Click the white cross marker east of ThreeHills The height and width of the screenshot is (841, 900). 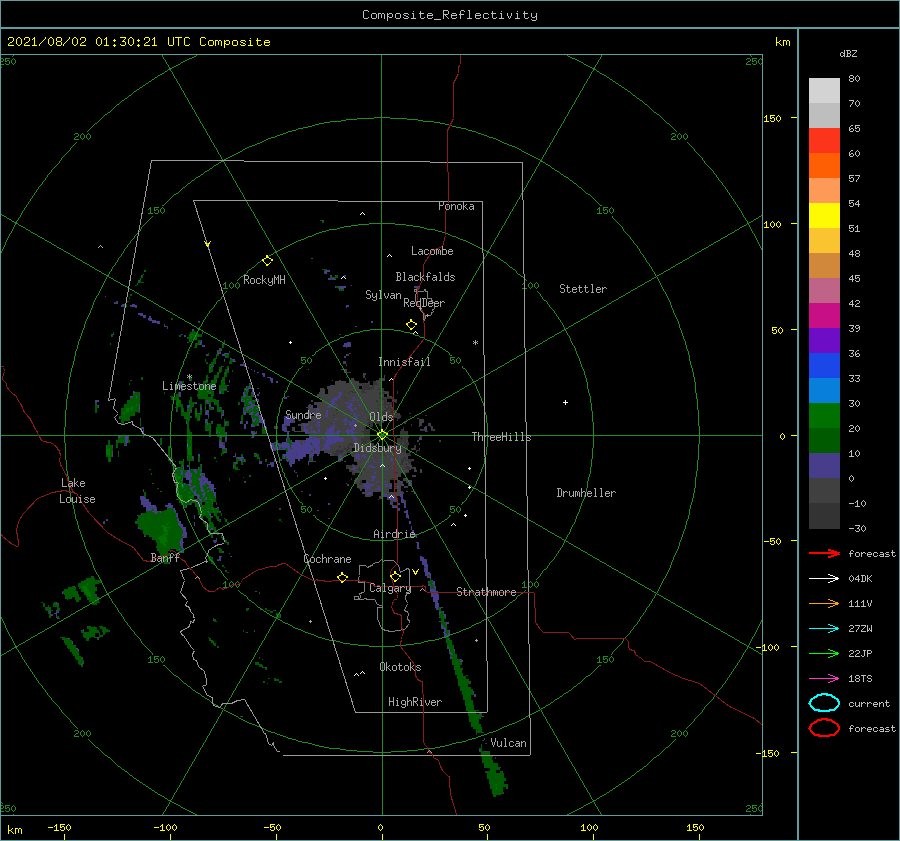(x=565, y=402)
